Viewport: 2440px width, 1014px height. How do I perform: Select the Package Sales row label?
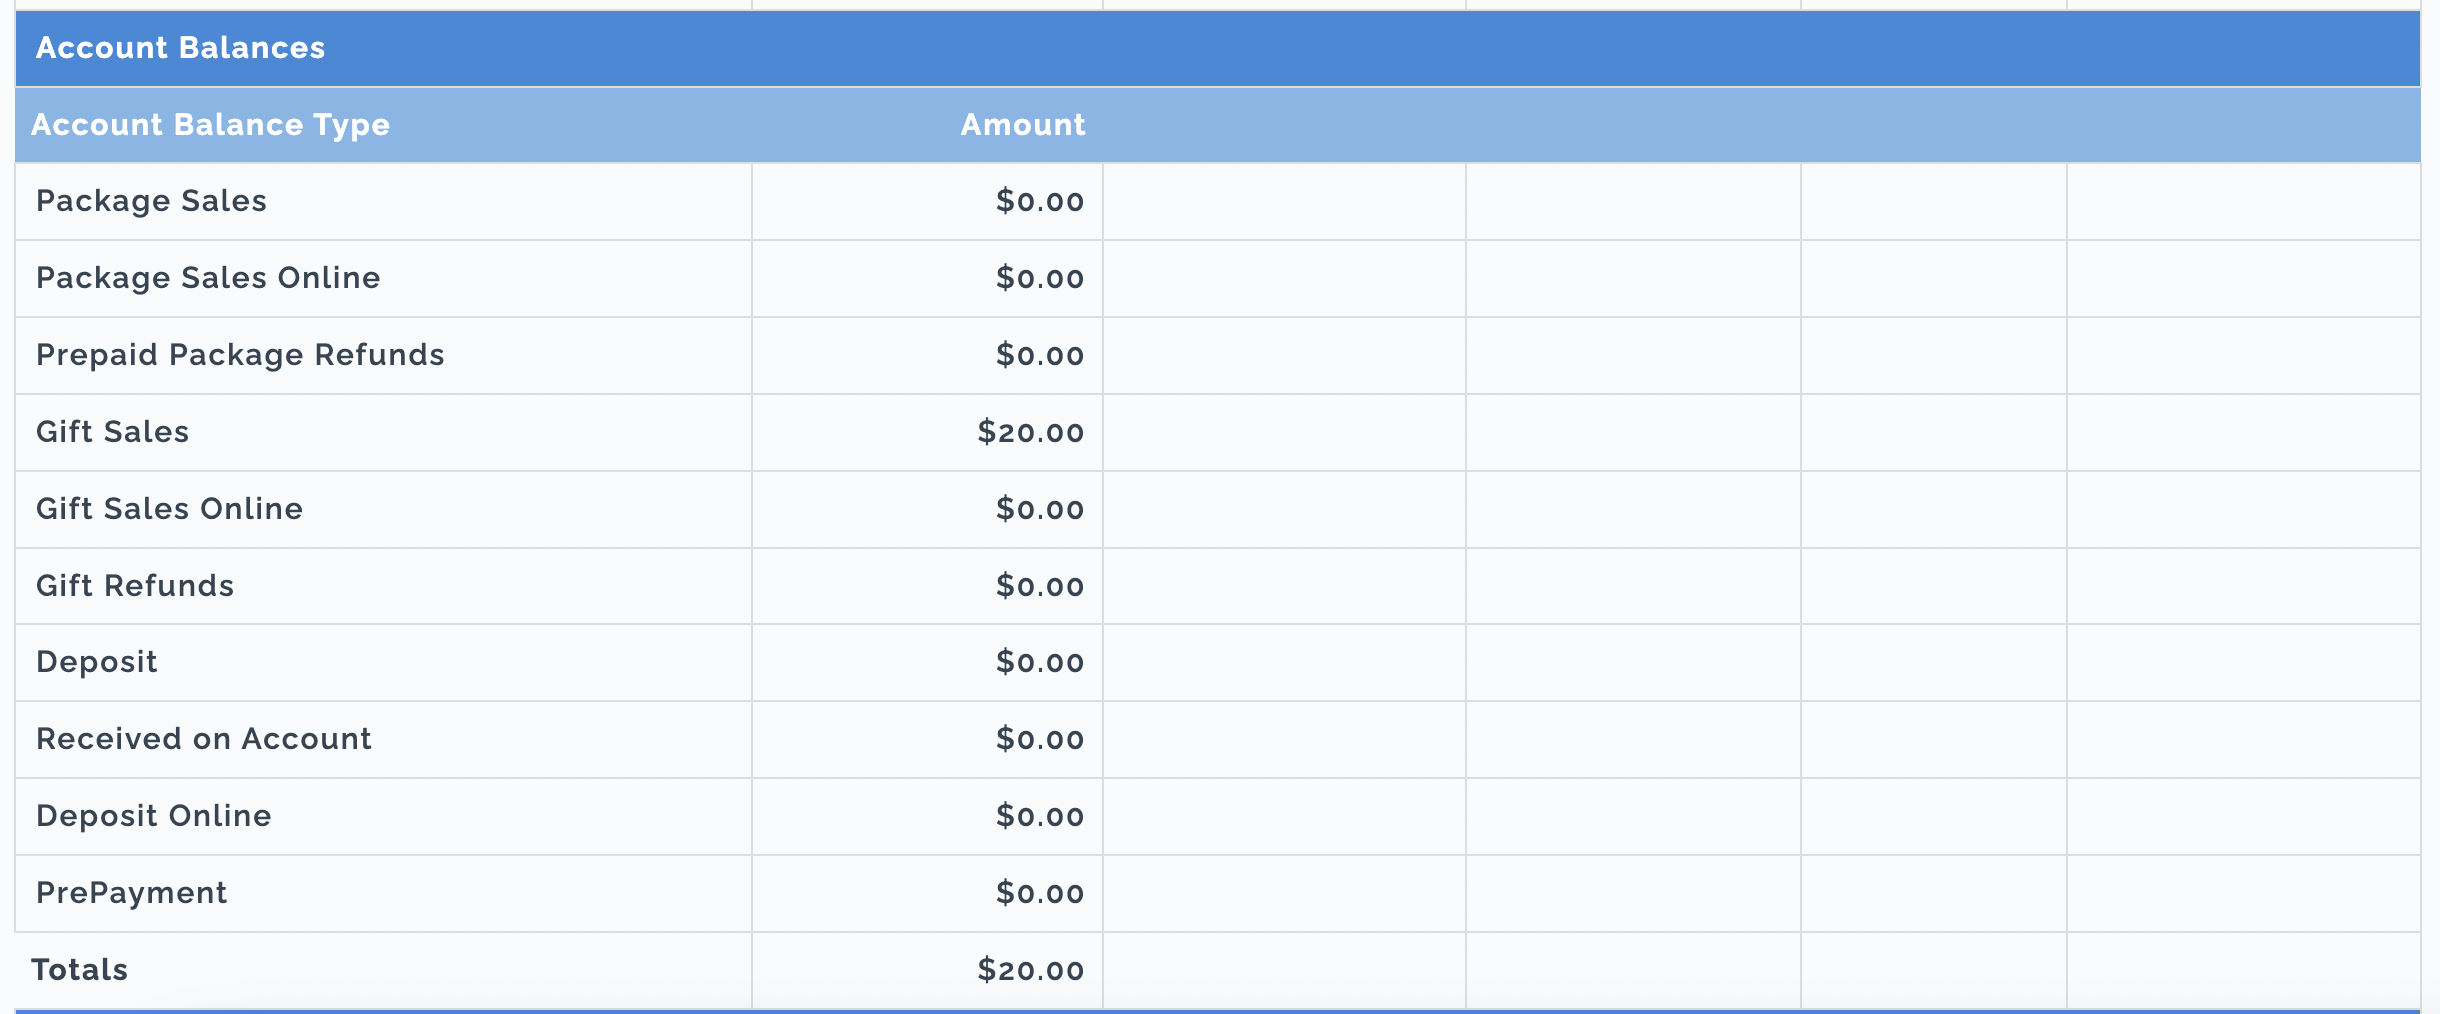pos(151,201)
